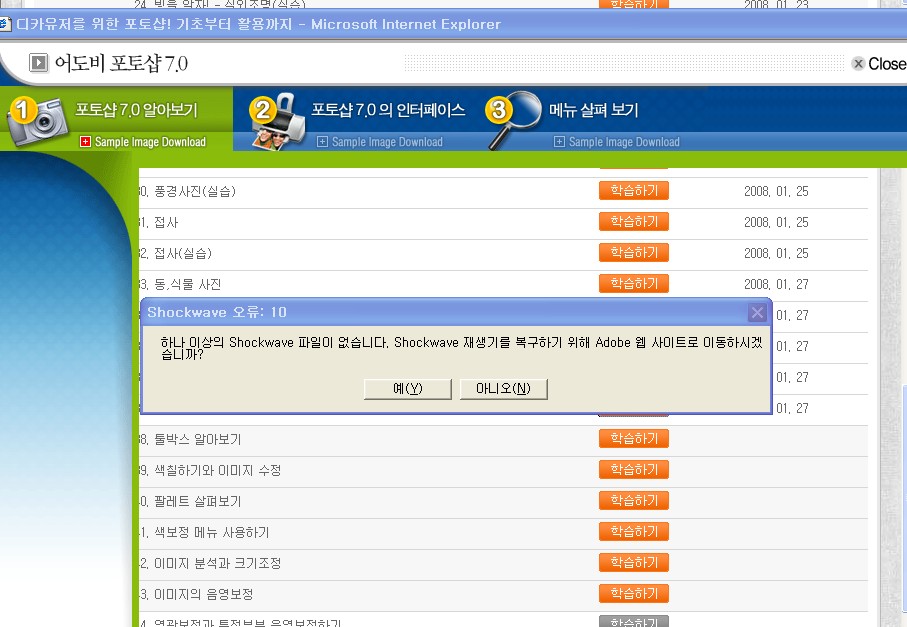Select the 색칠하기와 이미지 수정 lesson title
This screenshot has height=627, width=907.
tap(217, 470)
